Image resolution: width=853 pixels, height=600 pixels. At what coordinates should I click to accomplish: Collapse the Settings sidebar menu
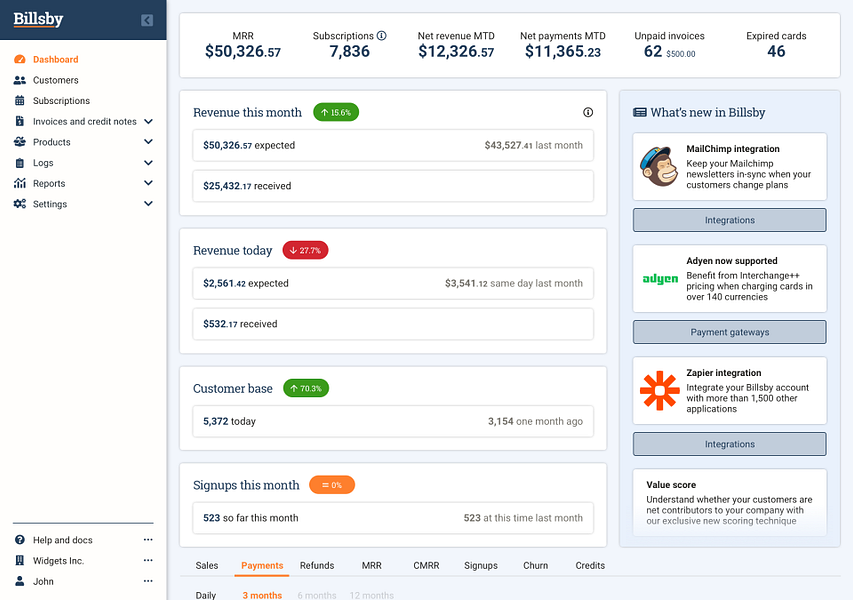coord(148,204)
